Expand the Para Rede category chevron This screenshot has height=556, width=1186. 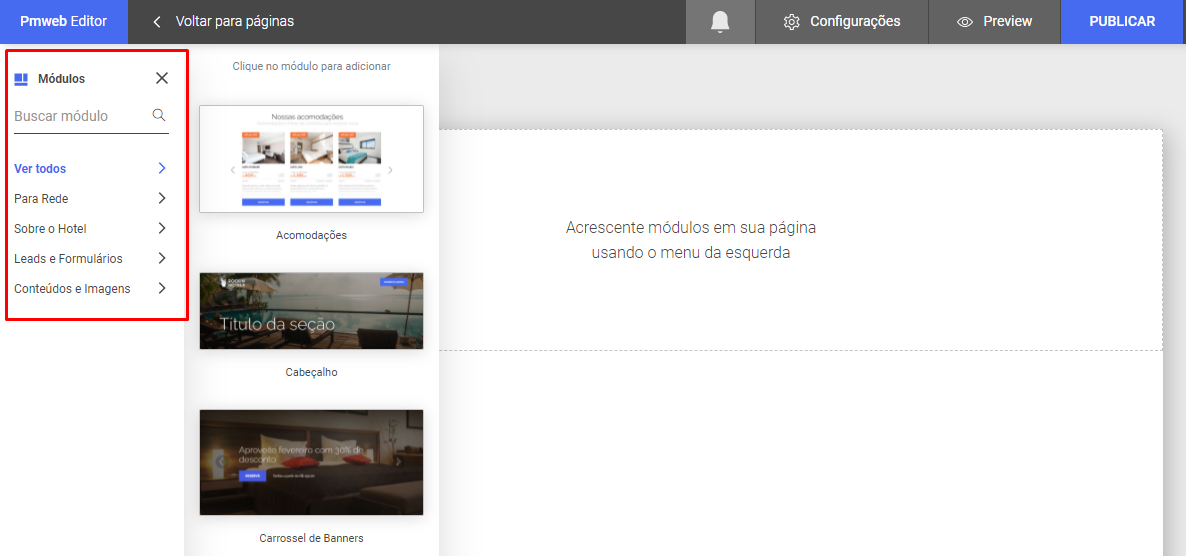click(x=162, y=198)
